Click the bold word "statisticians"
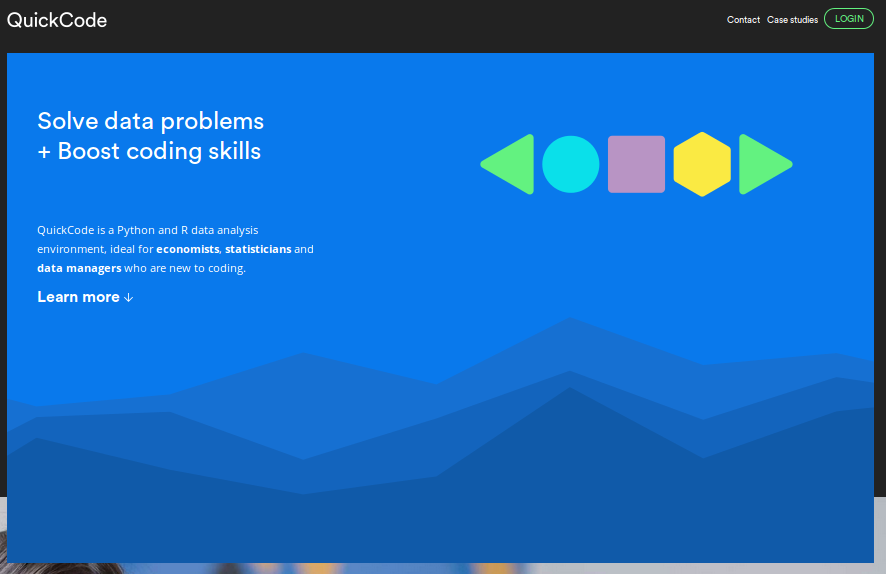 click(258, 249)
